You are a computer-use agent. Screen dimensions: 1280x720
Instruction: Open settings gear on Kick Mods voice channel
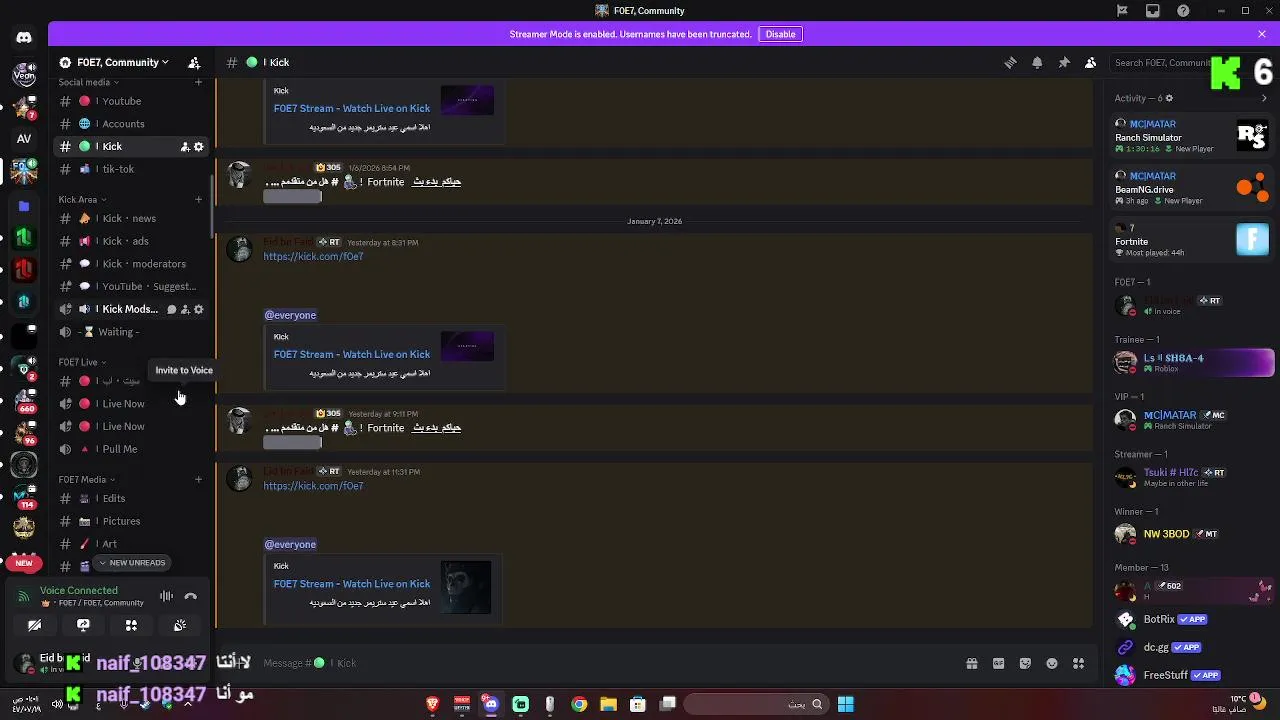(199, 309)
